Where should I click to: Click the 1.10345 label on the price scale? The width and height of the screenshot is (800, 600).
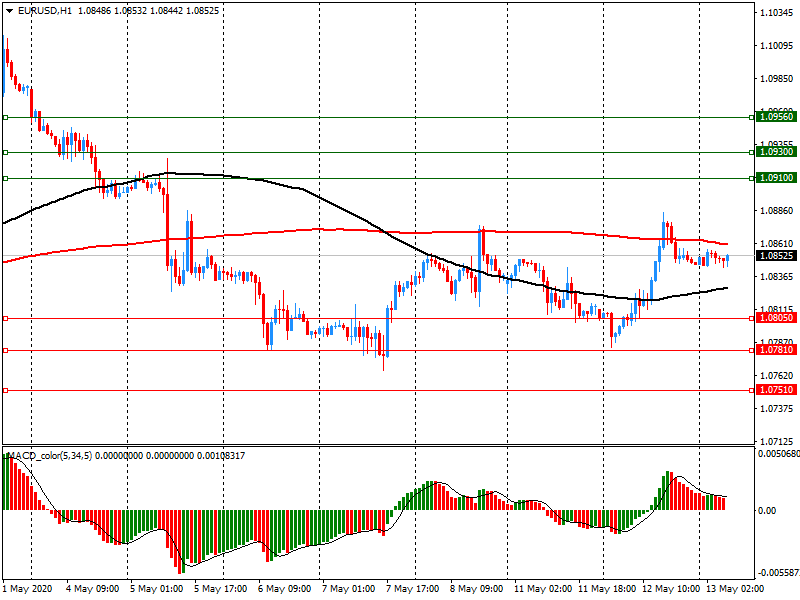point(776,13)
